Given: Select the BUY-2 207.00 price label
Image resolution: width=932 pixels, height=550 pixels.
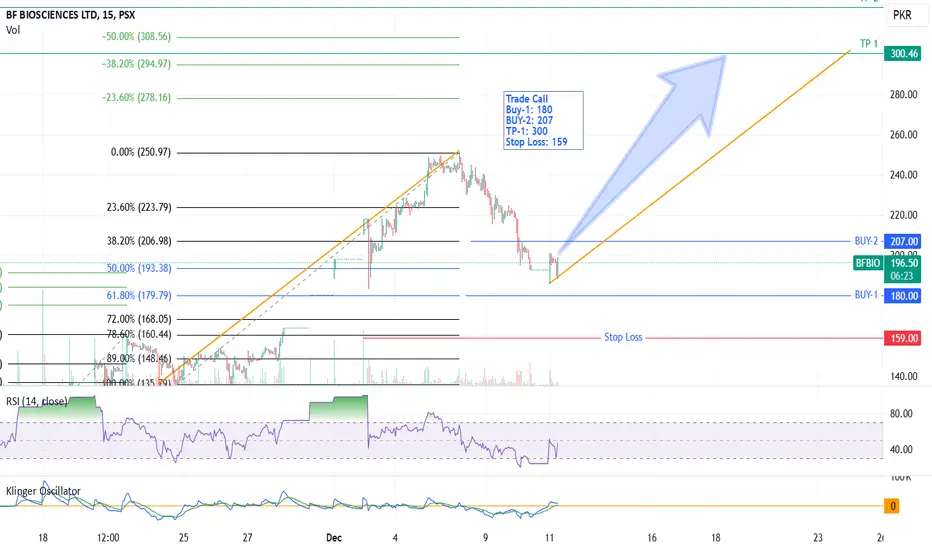Looking at the screenshot, I should [902, 241].
